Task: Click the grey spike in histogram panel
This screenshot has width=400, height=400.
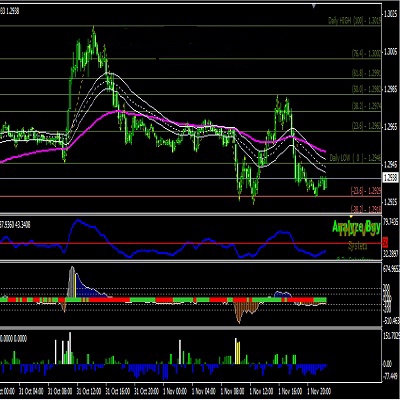Action: 71,282
